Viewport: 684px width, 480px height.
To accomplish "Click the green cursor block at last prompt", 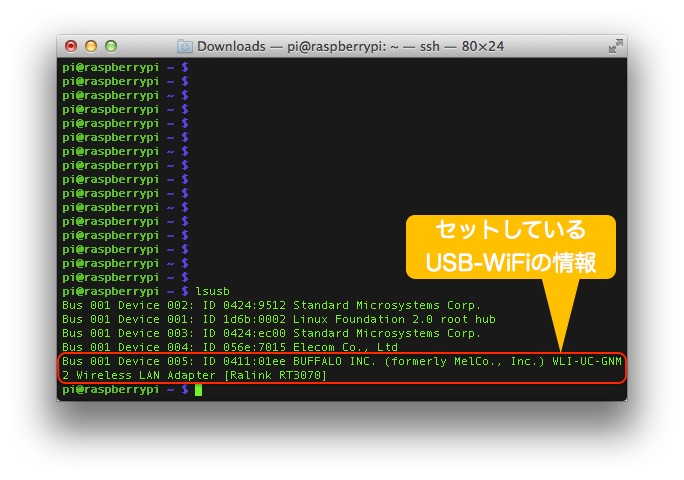I will coord(198,389).
